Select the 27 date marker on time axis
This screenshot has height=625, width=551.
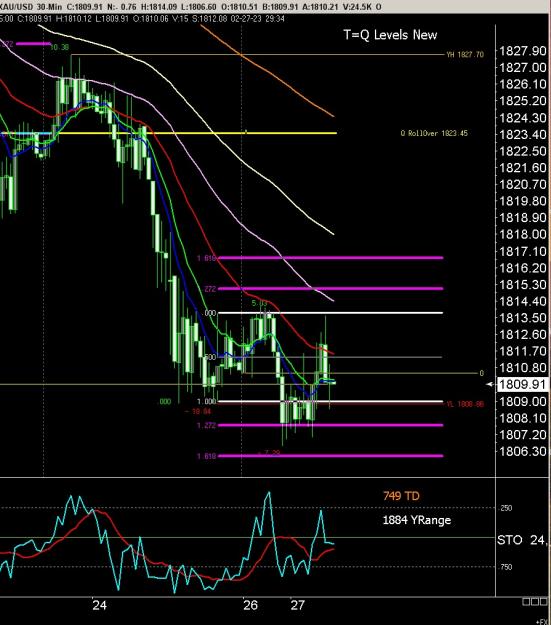pyautogui.click(x=297, y=605)
